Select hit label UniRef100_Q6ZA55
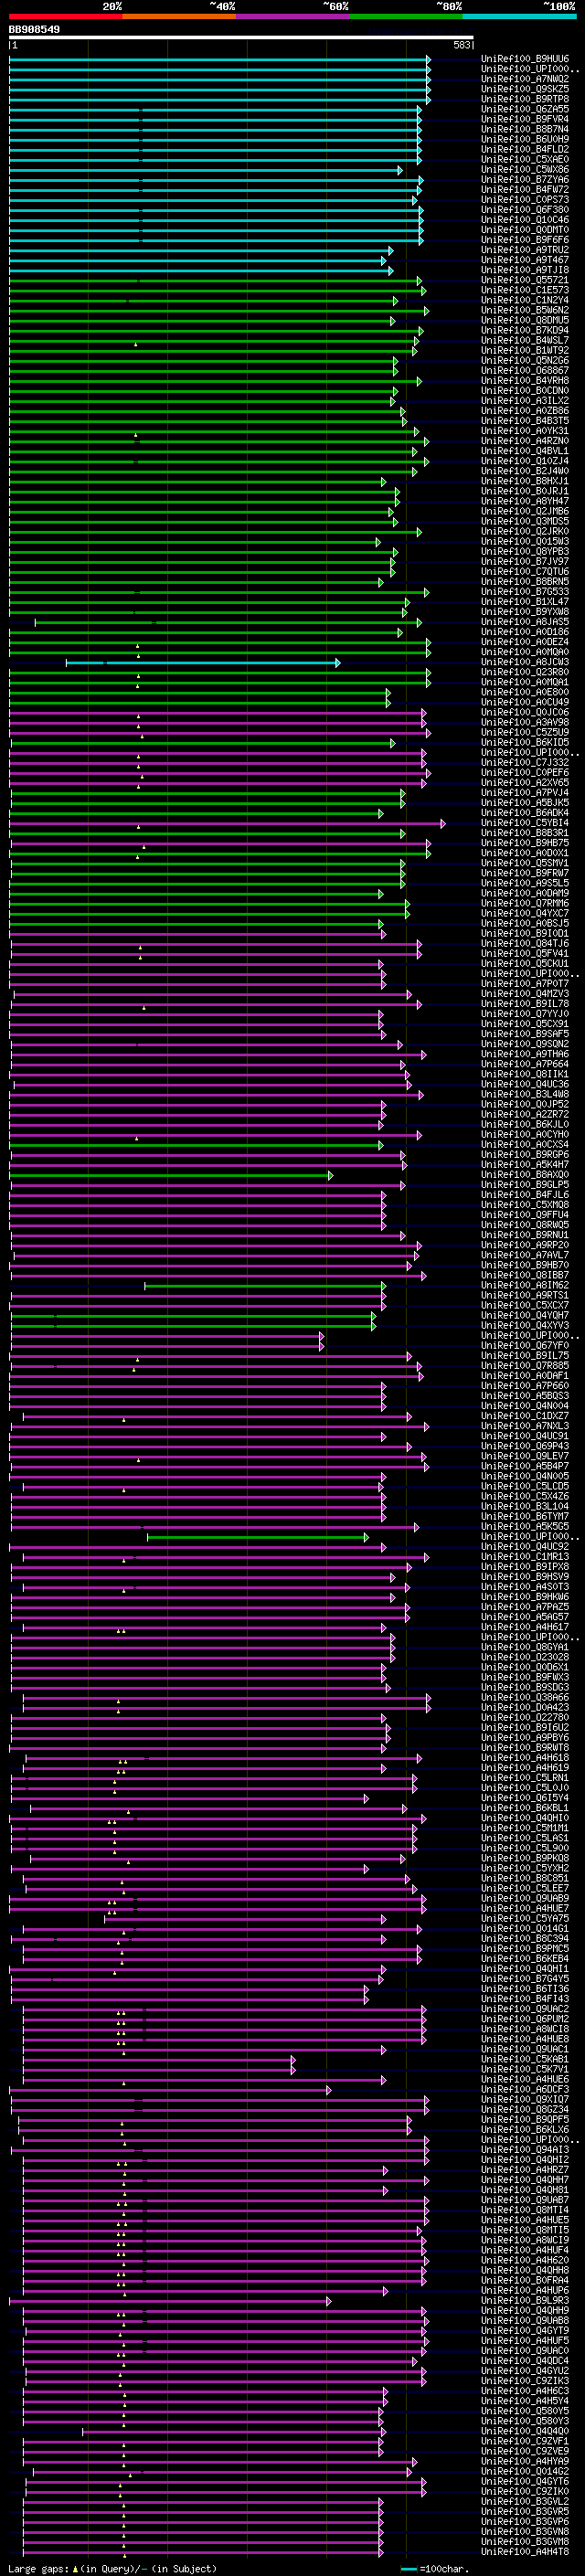The width and height of the screenshot is (585, 2576). 525,109
